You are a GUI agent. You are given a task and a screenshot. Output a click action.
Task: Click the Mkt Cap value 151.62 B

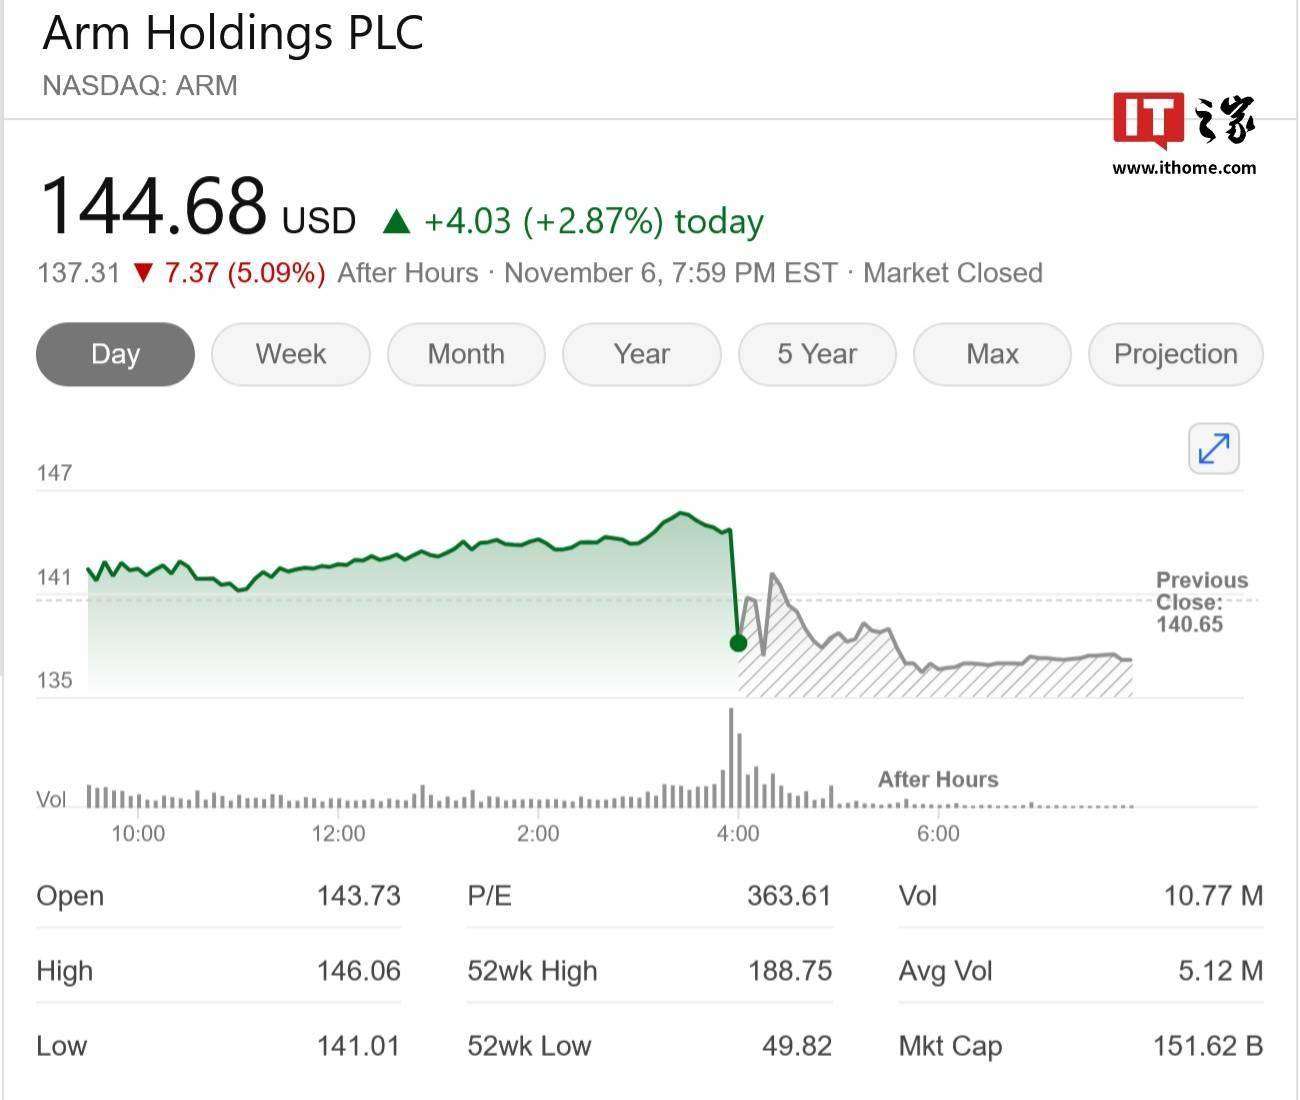pyautogui.click(x=1207, y=1046)
